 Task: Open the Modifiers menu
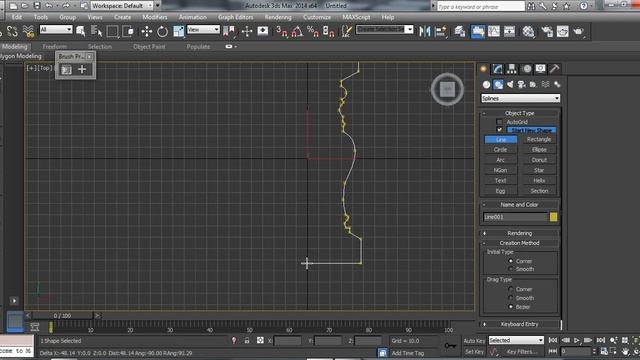coord(155,17)
